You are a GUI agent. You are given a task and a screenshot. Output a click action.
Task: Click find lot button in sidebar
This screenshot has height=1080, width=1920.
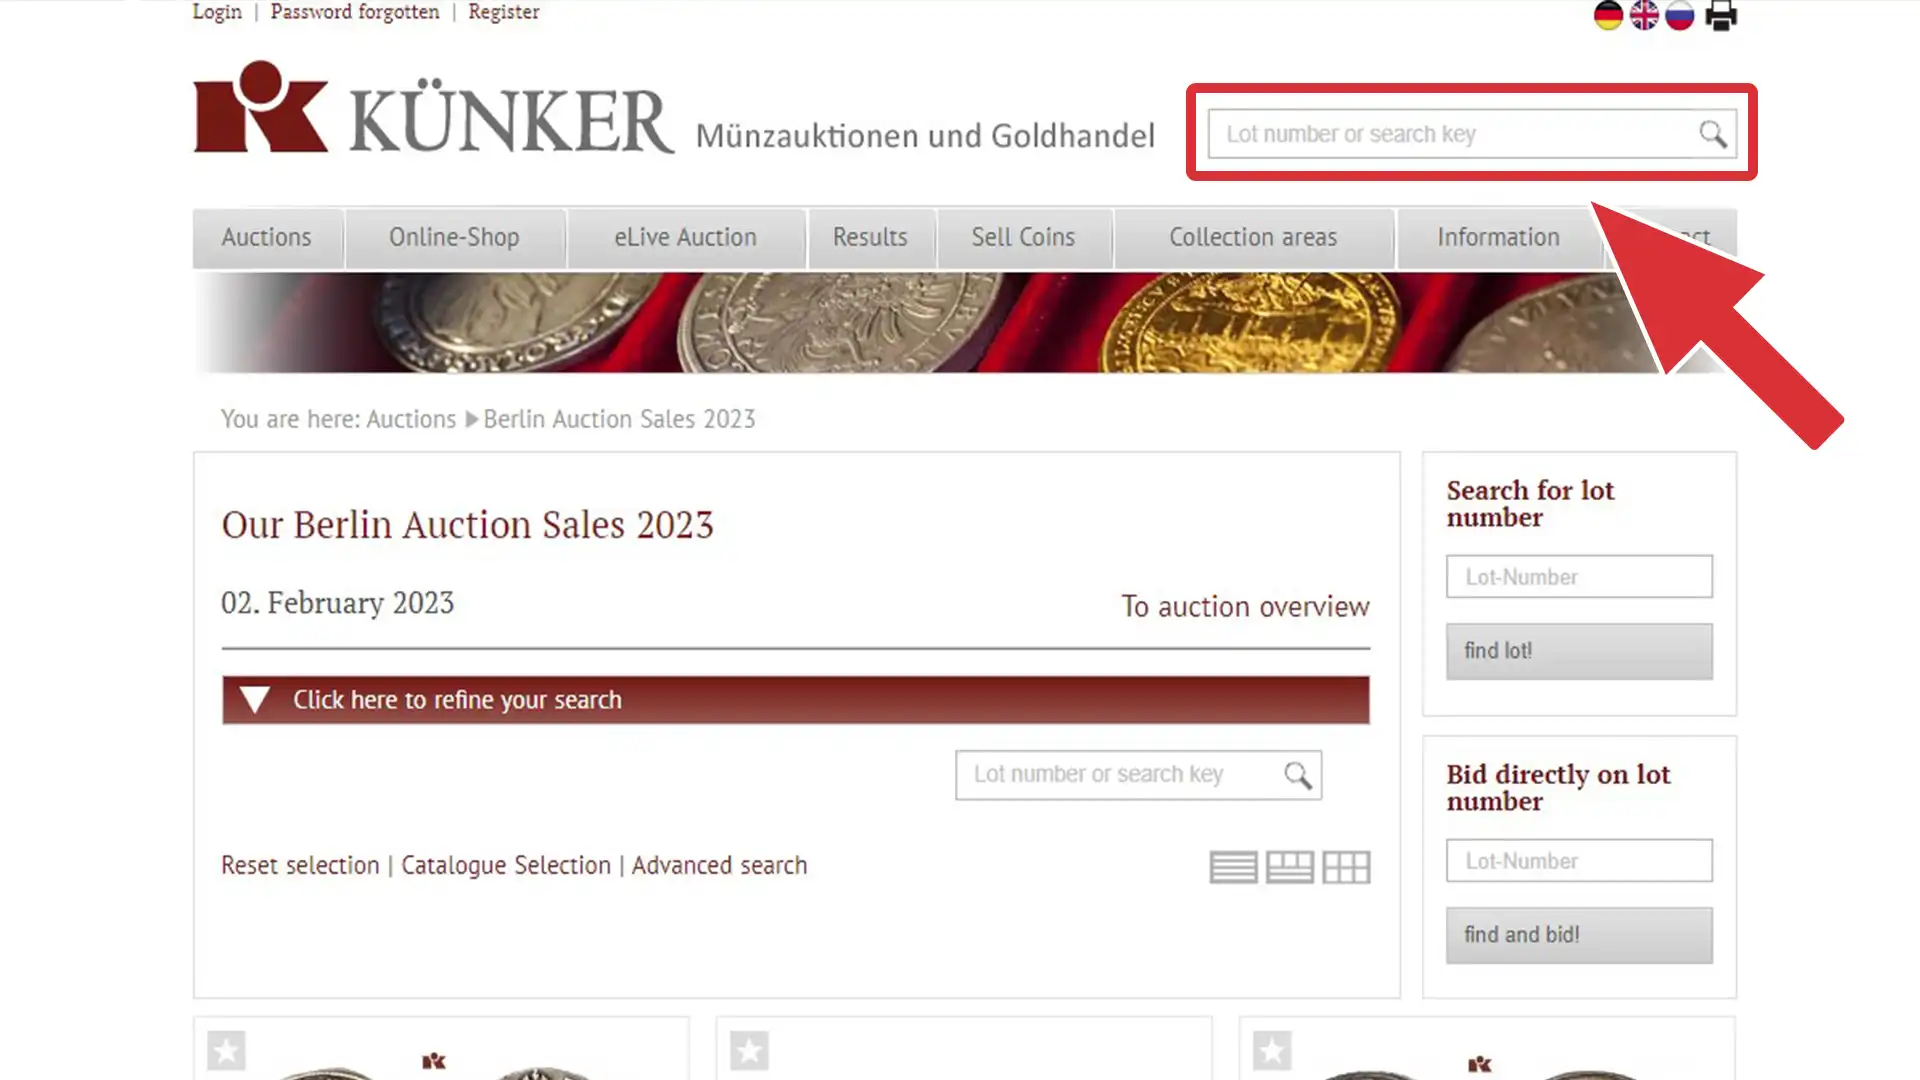(x=1580, y=649)
